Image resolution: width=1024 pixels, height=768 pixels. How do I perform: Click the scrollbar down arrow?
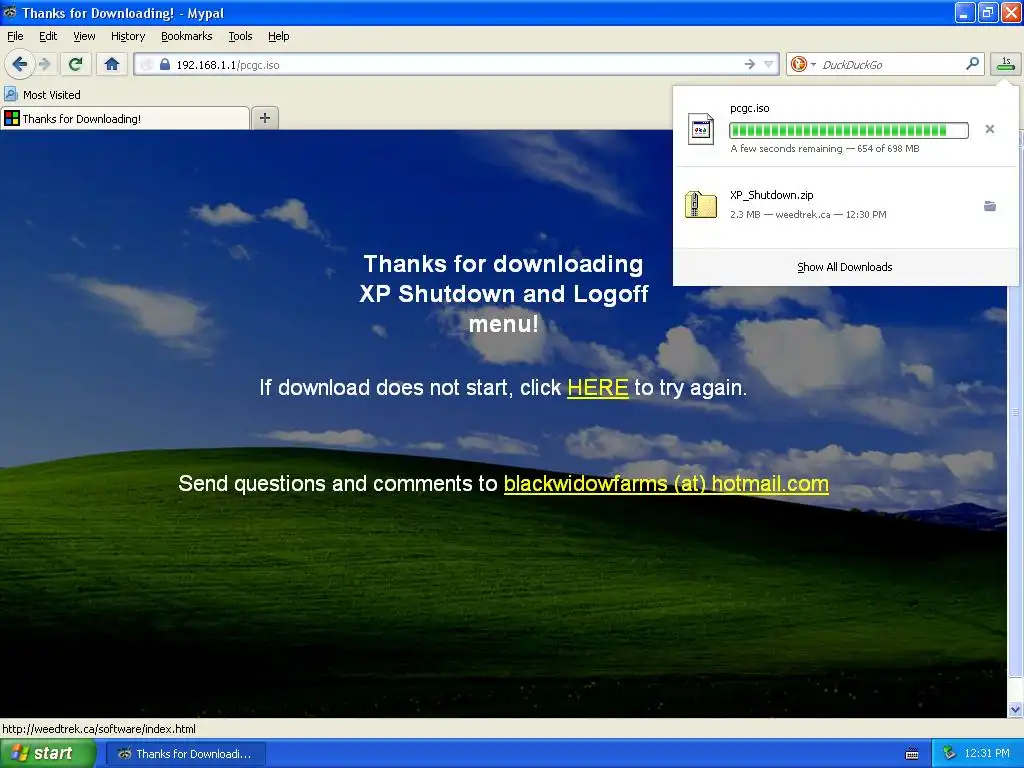coord(1015,709)
